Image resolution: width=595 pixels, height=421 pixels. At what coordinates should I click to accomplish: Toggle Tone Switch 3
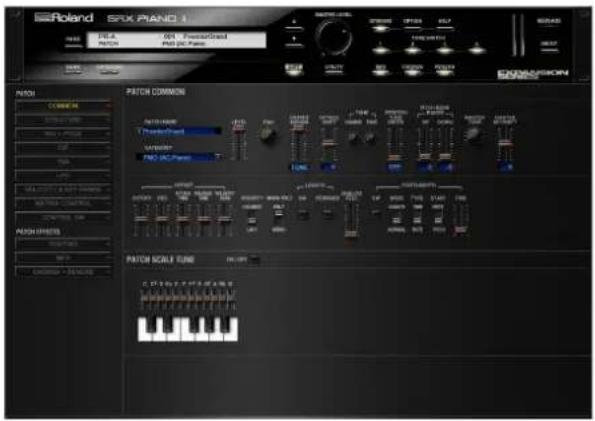(445, 49)
